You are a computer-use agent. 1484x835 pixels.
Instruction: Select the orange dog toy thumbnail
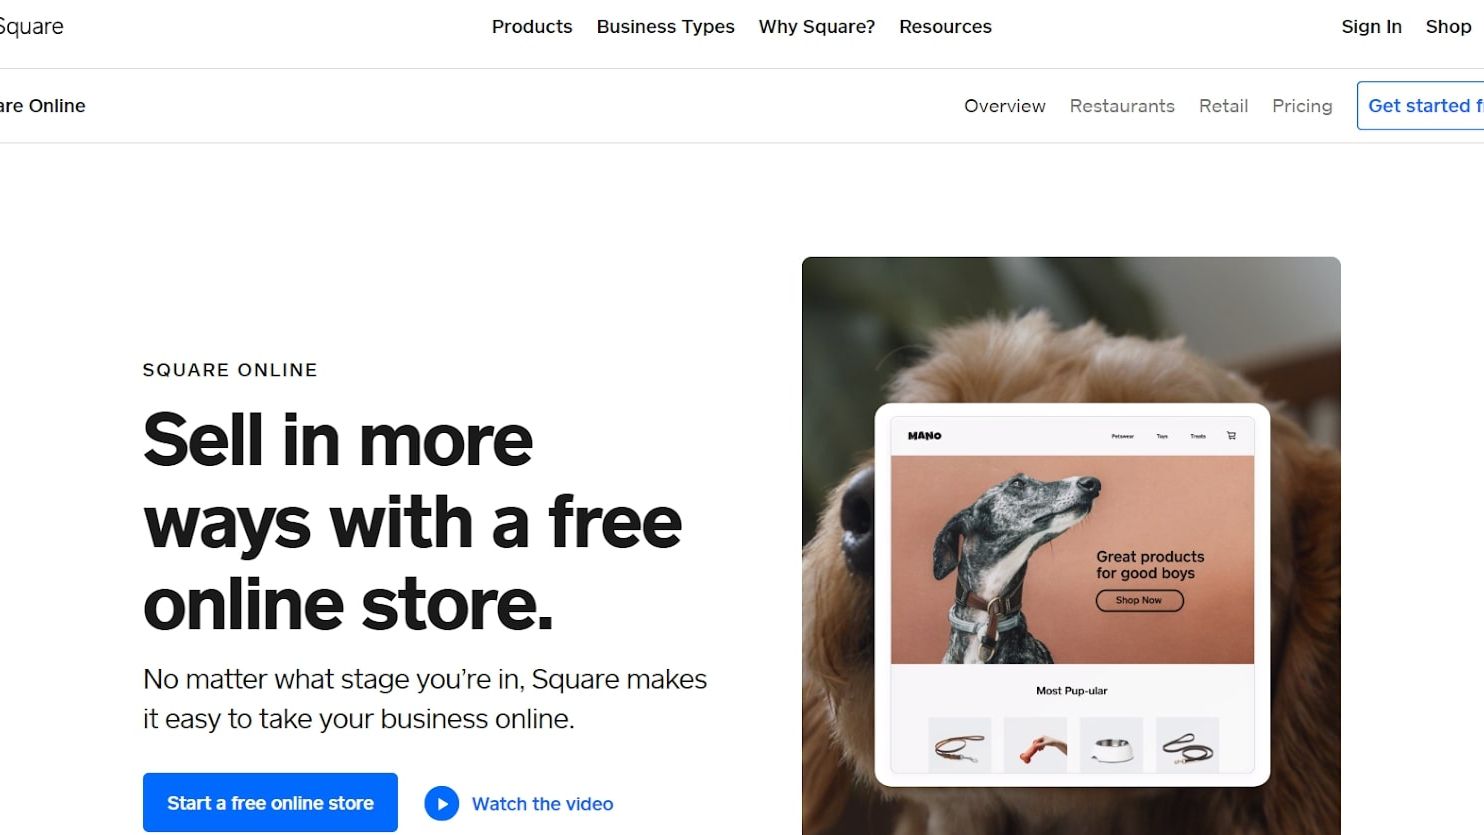point(1035,745)
